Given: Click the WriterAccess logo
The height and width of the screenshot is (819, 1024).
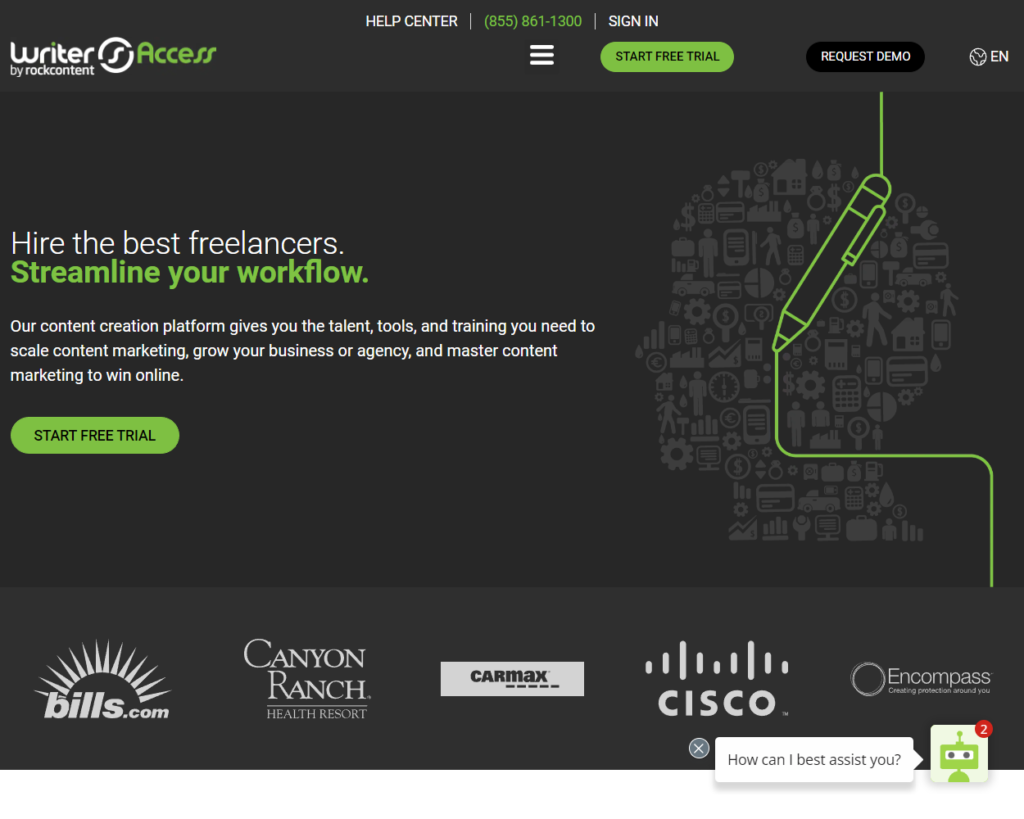Looking at the screenshot, I should pyautogui.click(x=112, y=55).
